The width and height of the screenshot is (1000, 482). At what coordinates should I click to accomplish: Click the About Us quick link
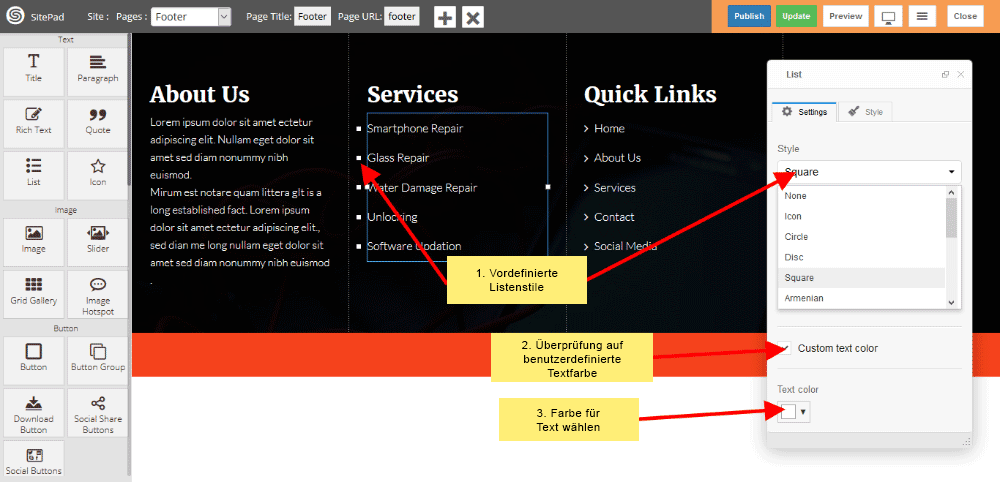[617, 157]
